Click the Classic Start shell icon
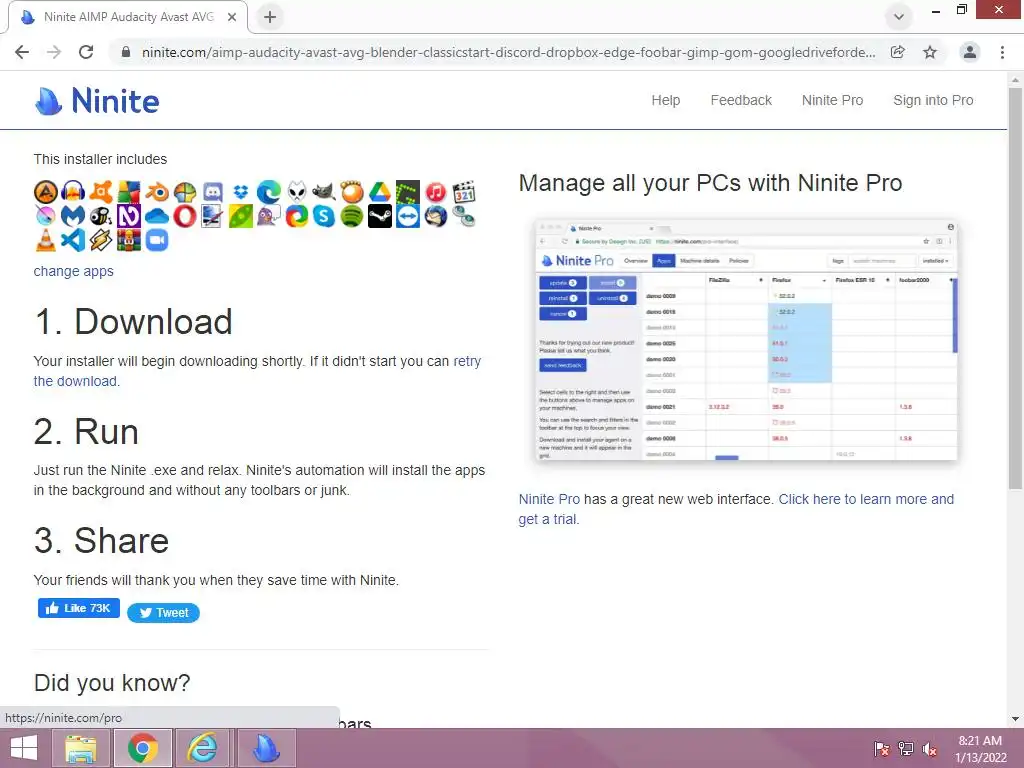 coord(185,192)
